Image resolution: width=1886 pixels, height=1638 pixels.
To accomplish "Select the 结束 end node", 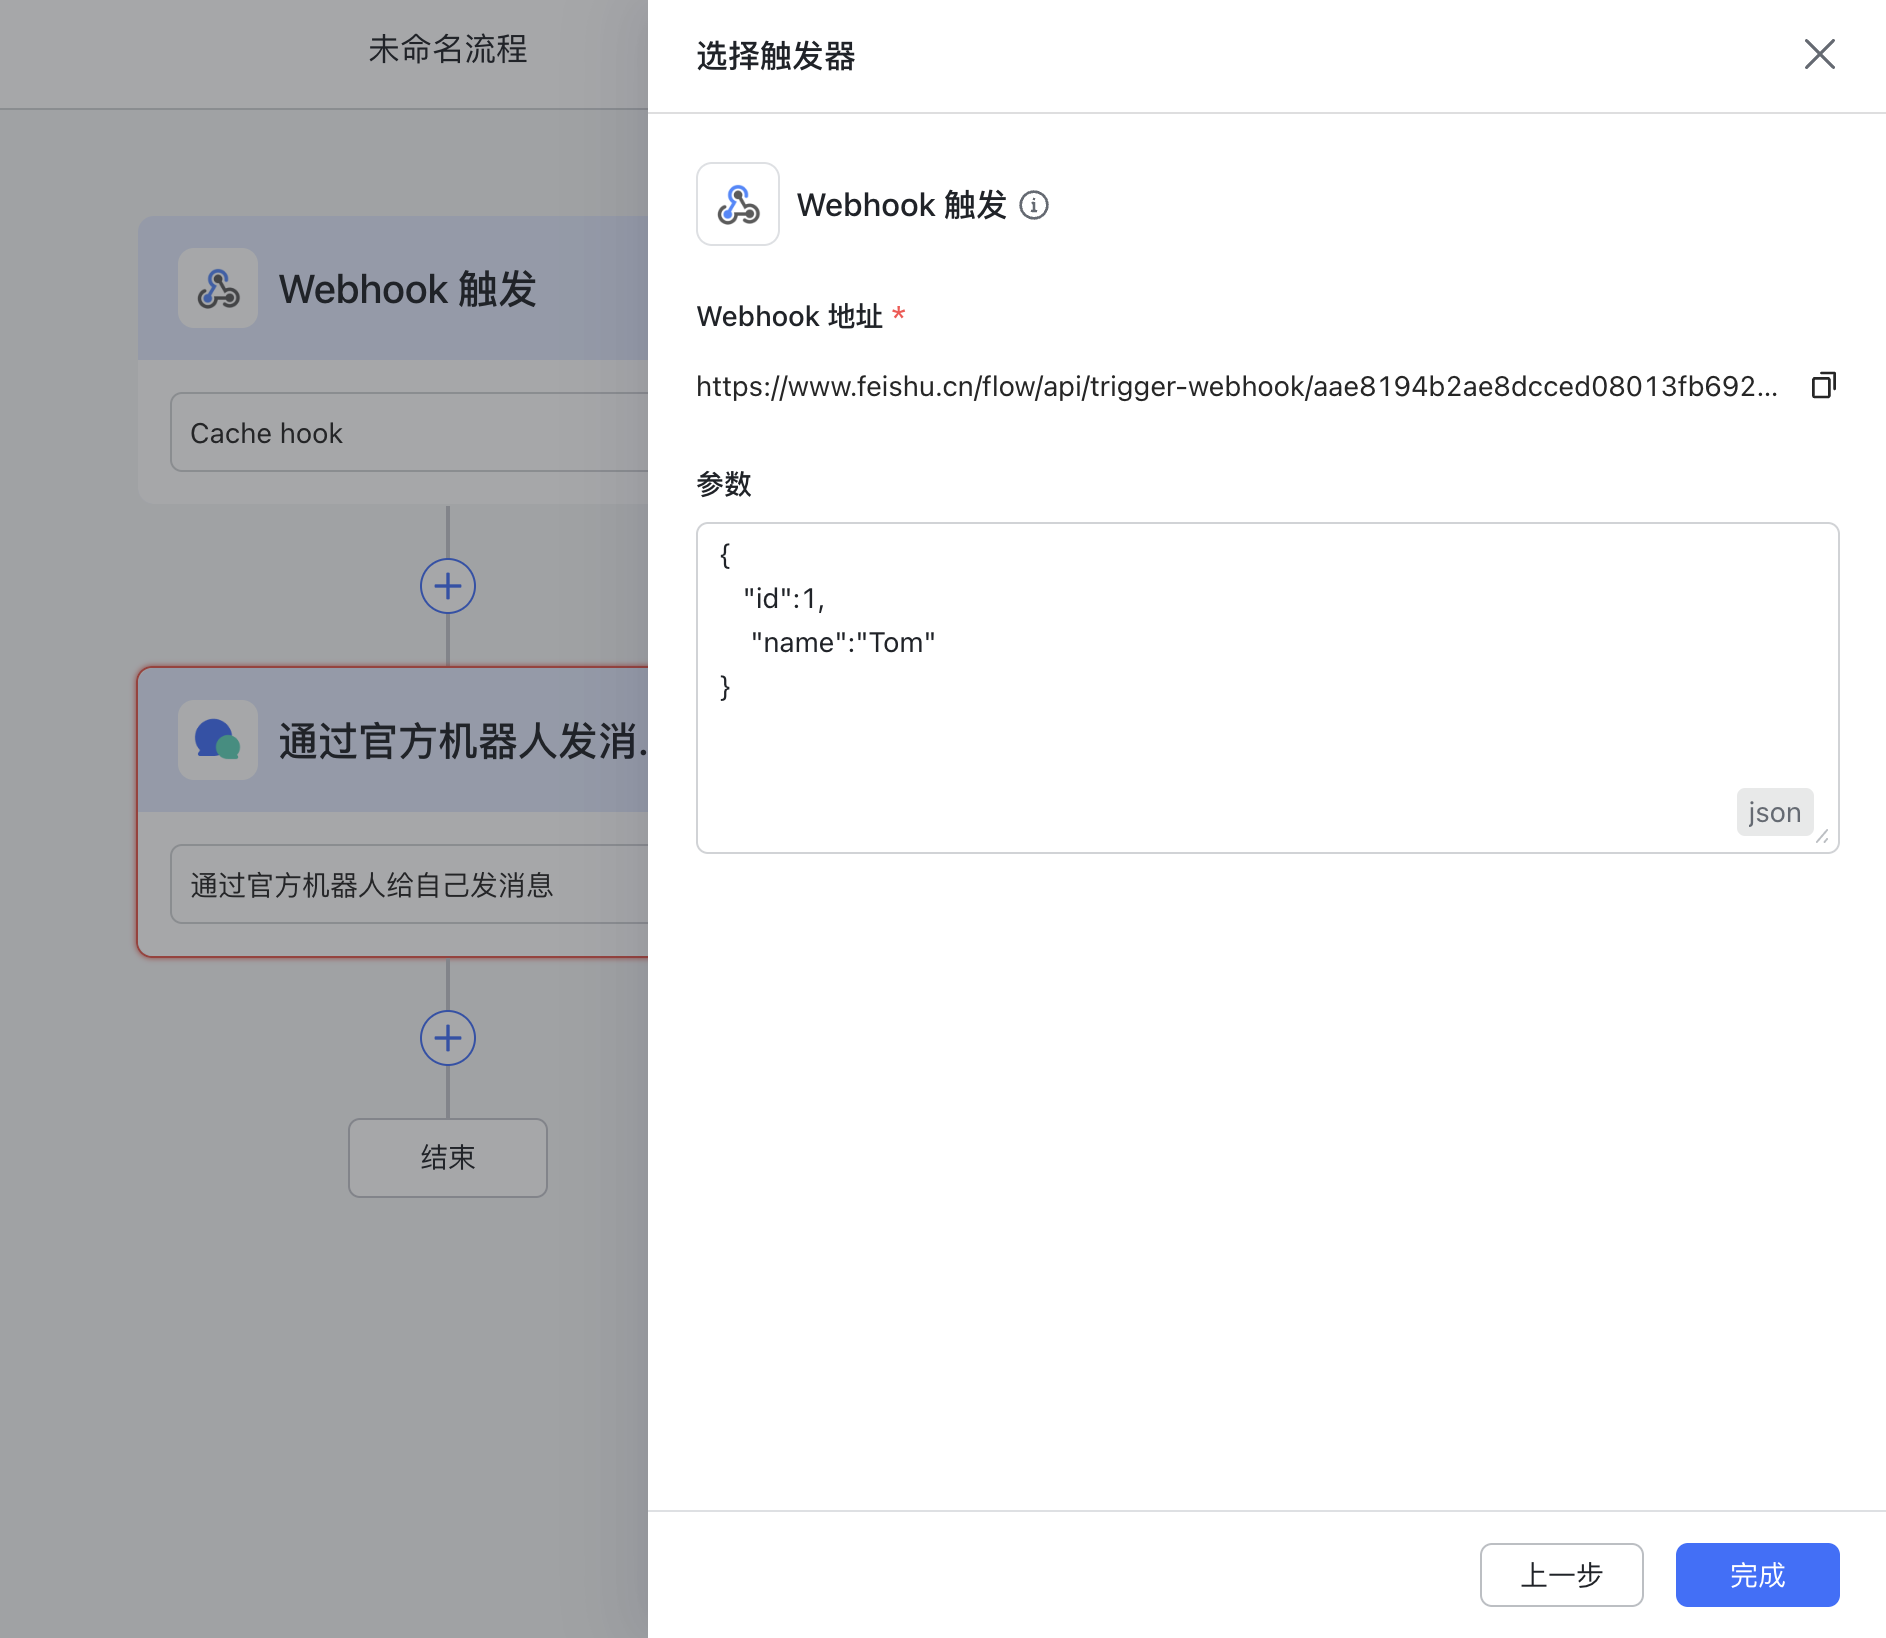I will point(448,1157).
